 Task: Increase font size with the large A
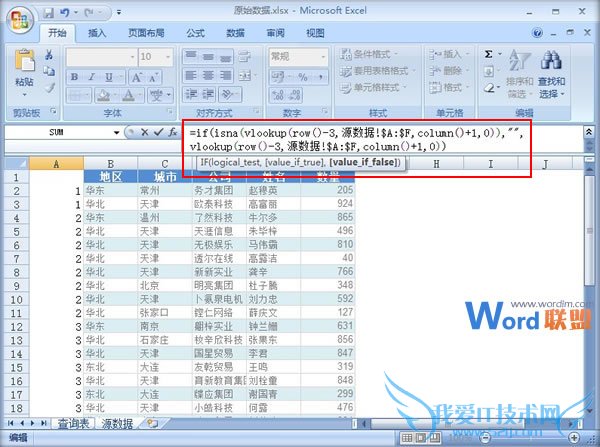tap(136, 78)
